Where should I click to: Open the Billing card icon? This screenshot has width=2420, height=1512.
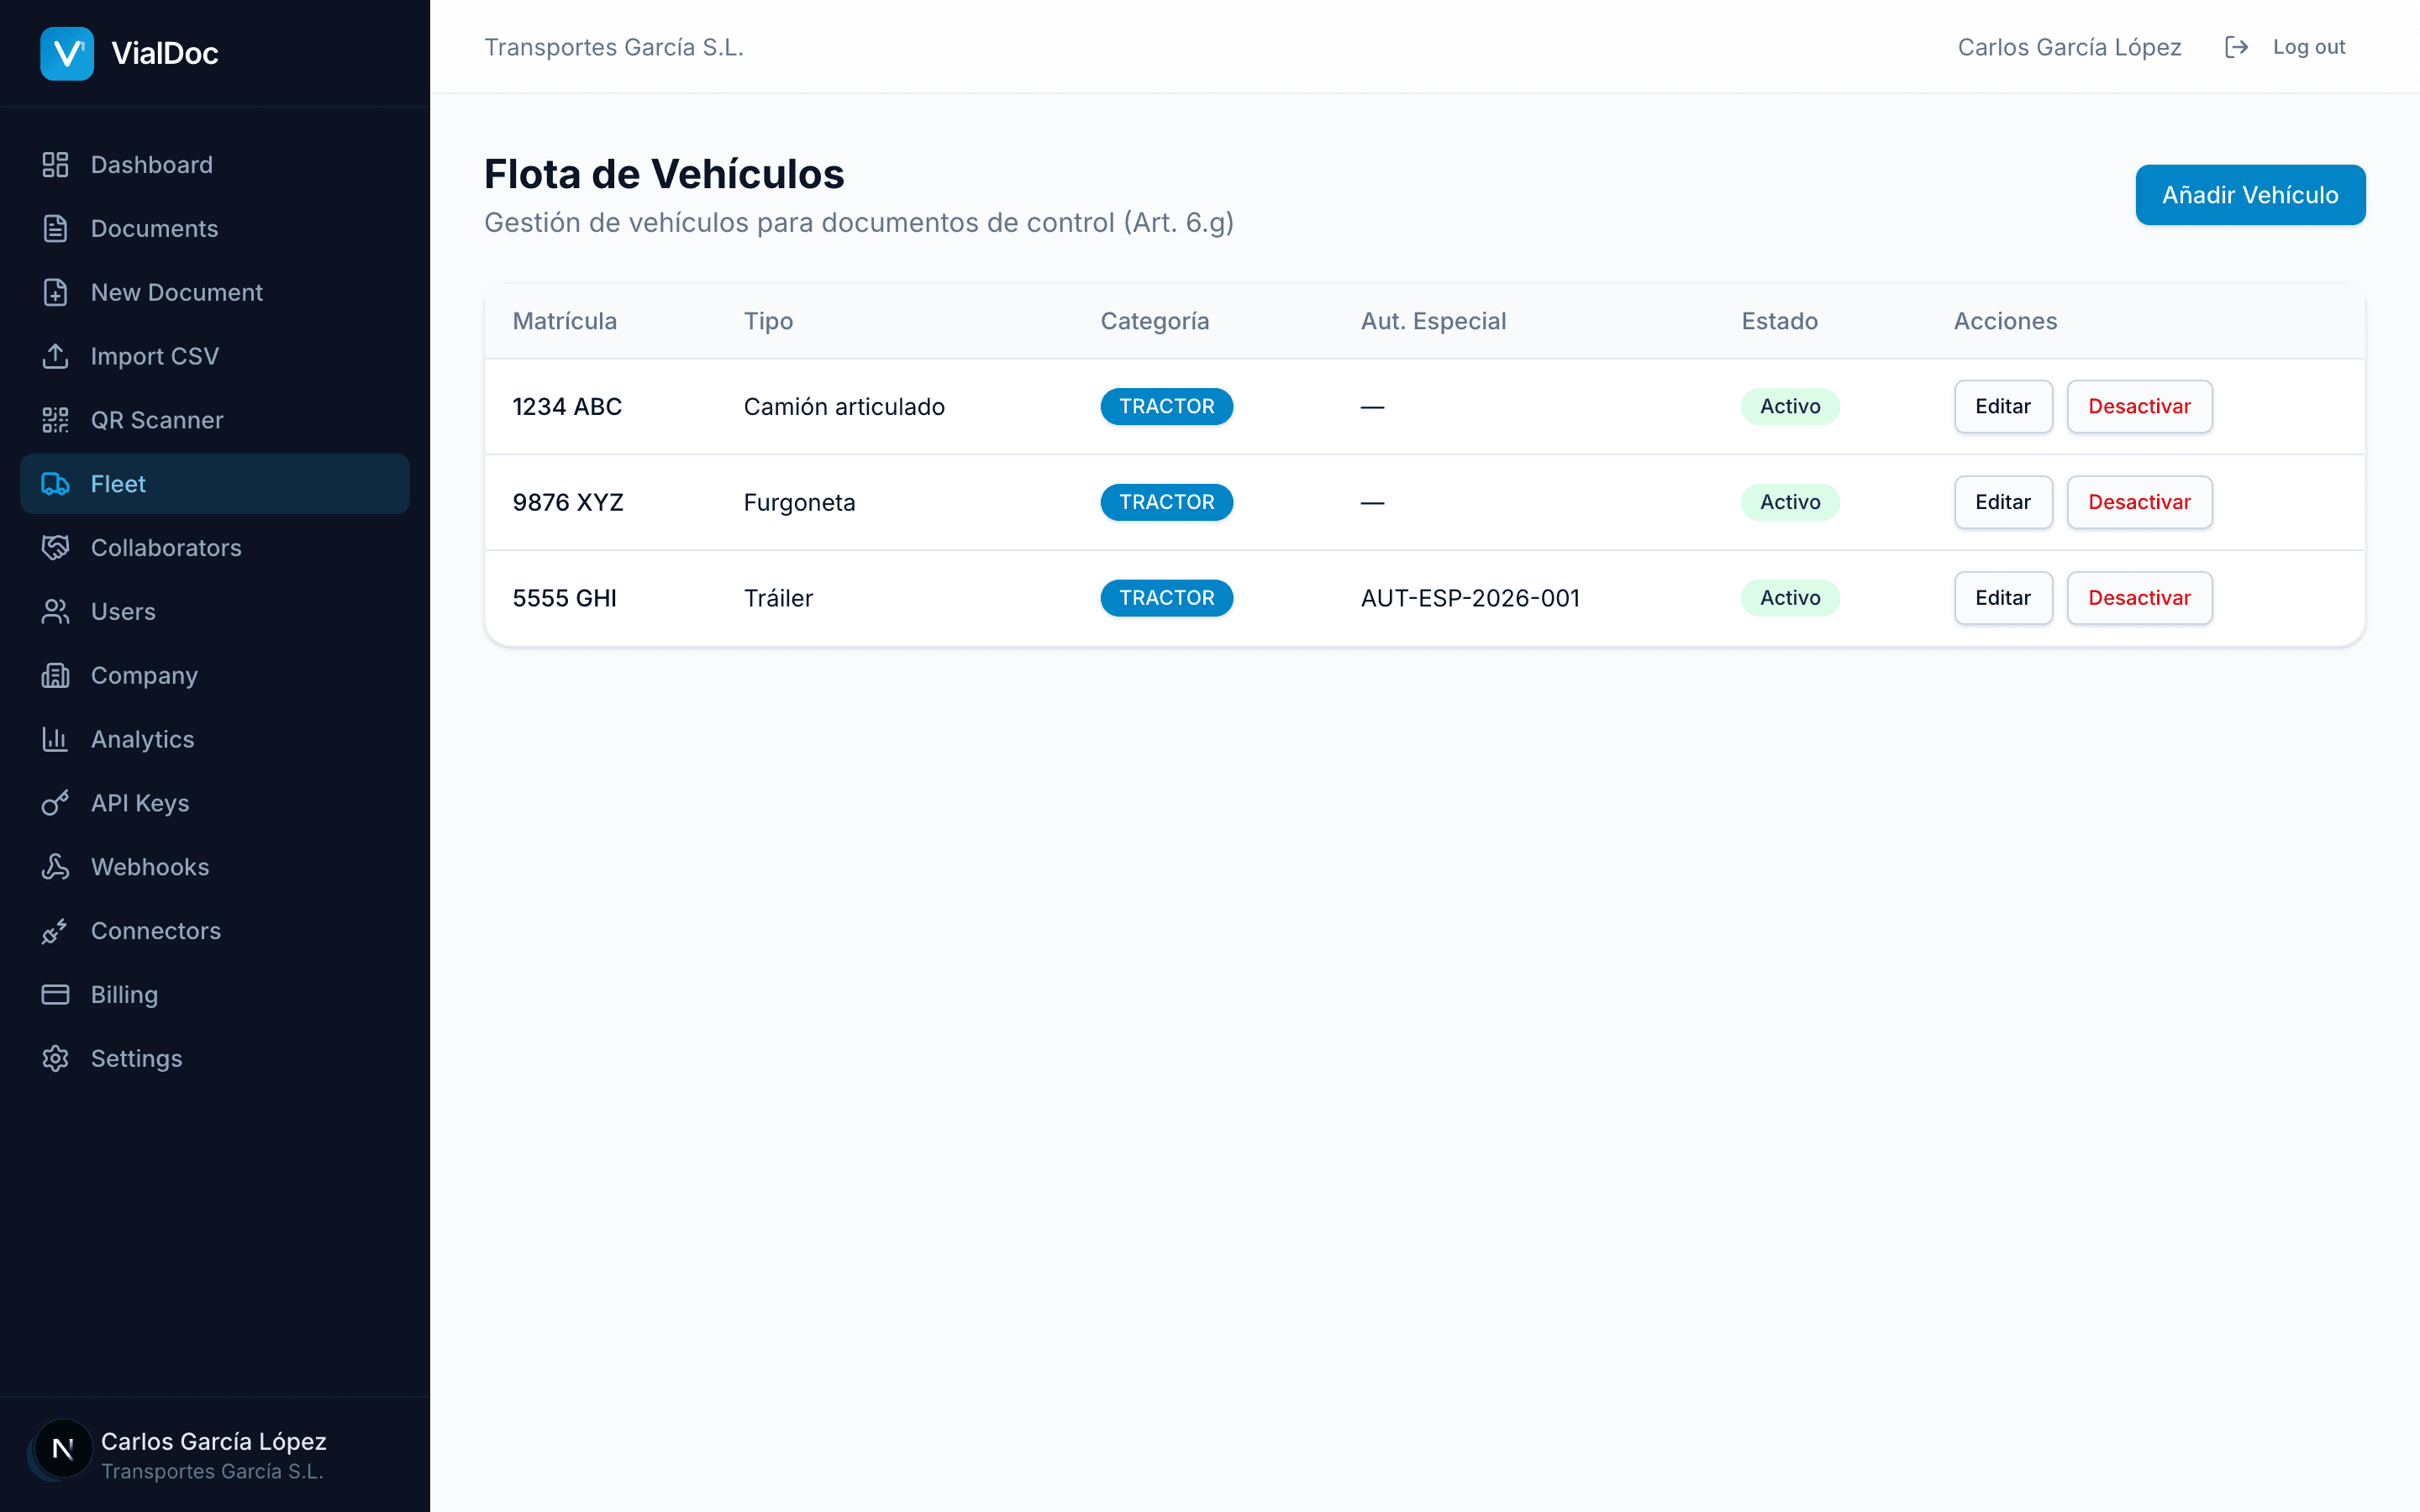coord(55,994)
